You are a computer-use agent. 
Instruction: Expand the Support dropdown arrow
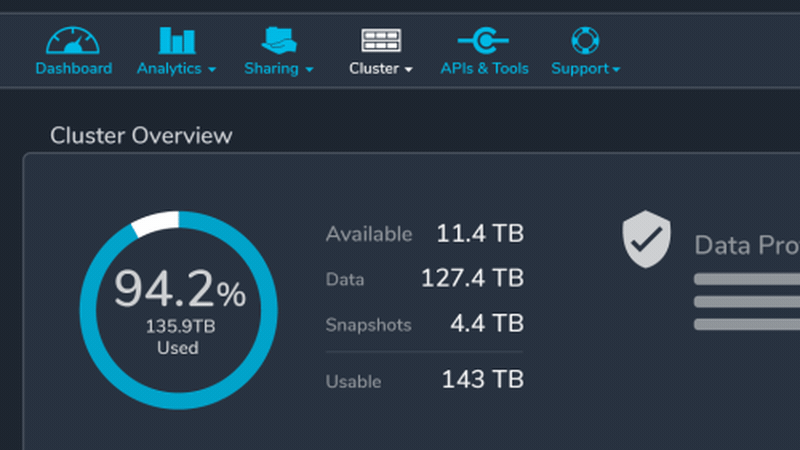point(616,70)
